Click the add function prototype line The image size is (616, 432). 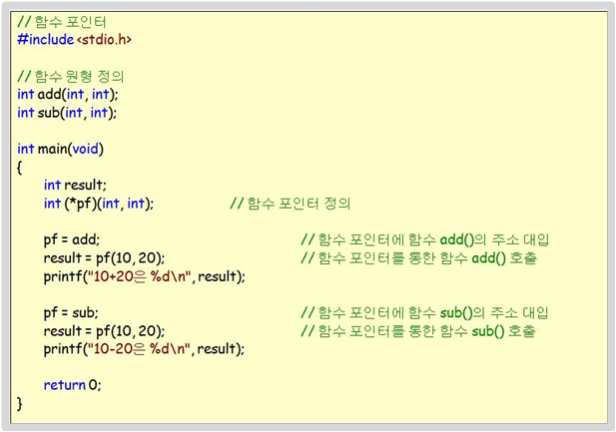[x=68, y=95]
